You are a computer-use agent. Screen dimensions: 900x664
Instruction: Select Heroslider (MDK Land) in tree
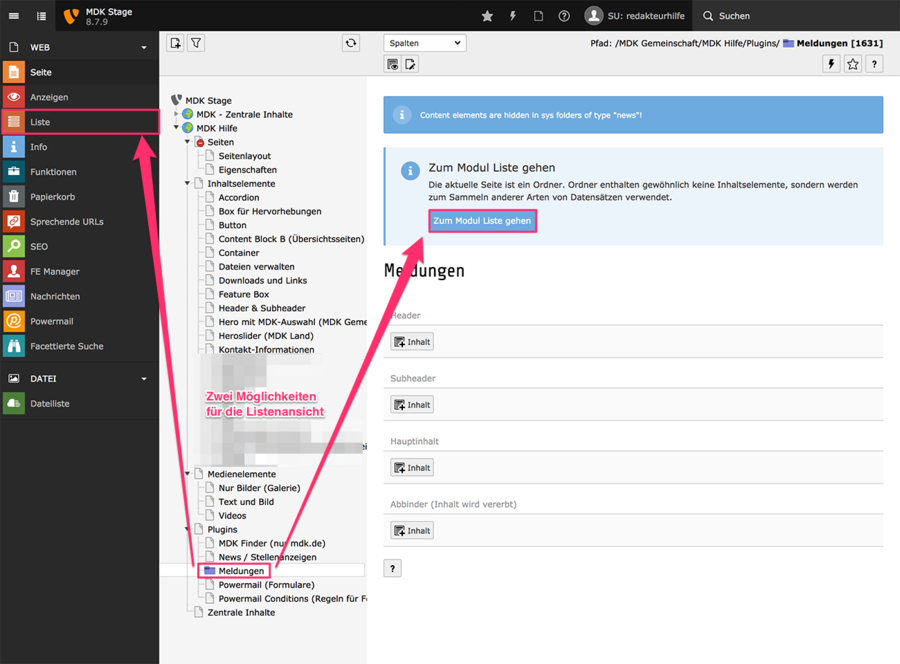click(266, 336)
